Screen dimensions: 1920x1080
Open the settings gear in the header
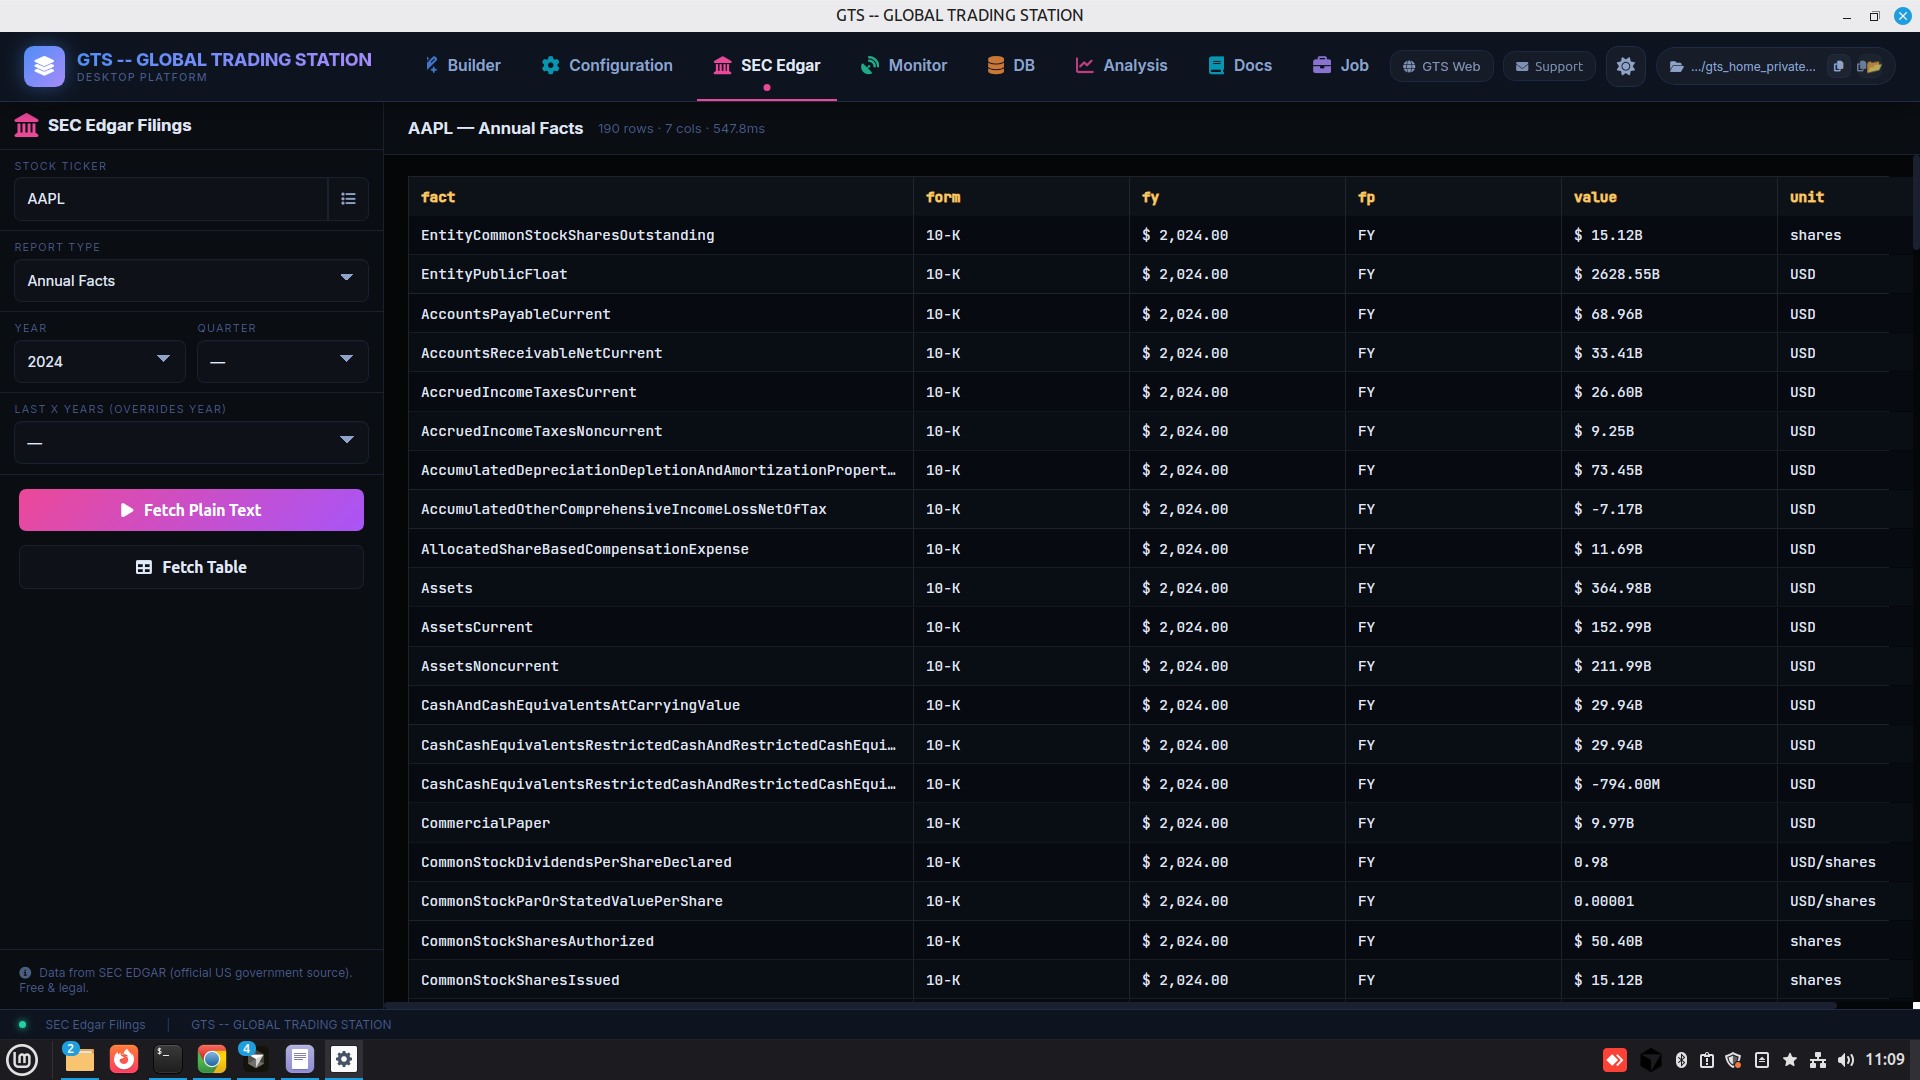[x=1626, y=66]
